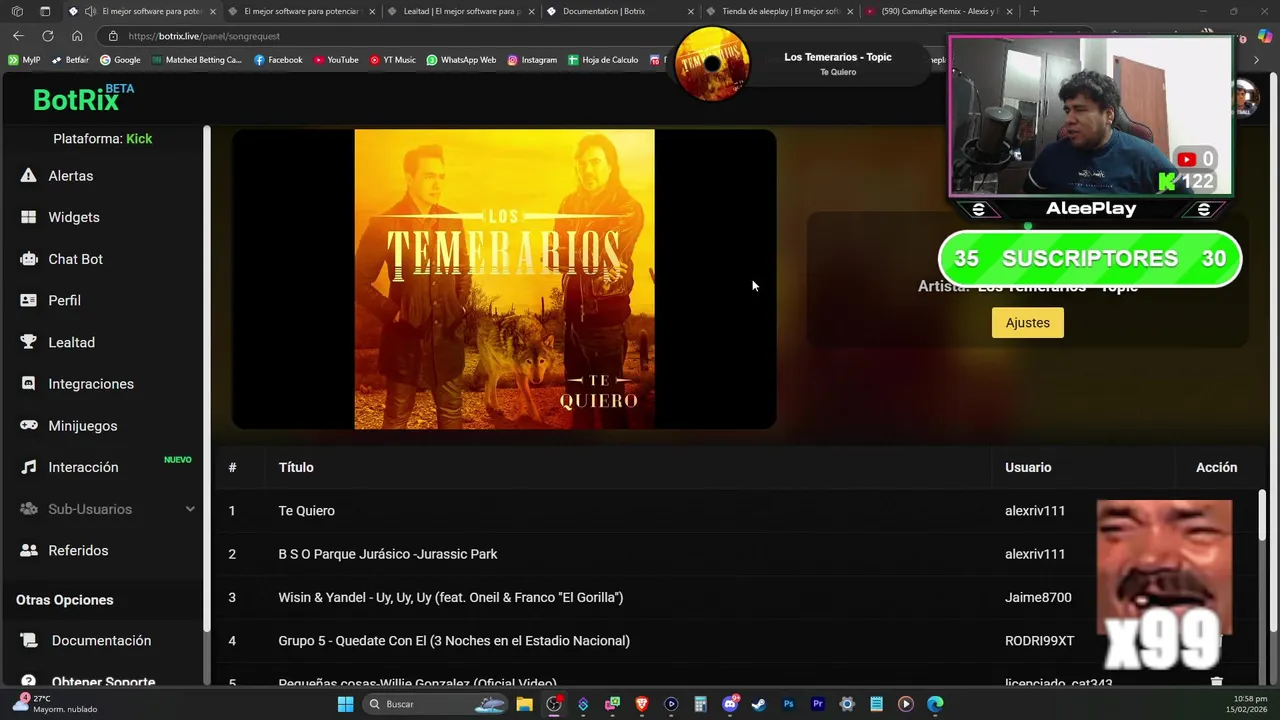Click the Lealtad trophy icon
The image size is (1280, 720).
coord(28,342)
